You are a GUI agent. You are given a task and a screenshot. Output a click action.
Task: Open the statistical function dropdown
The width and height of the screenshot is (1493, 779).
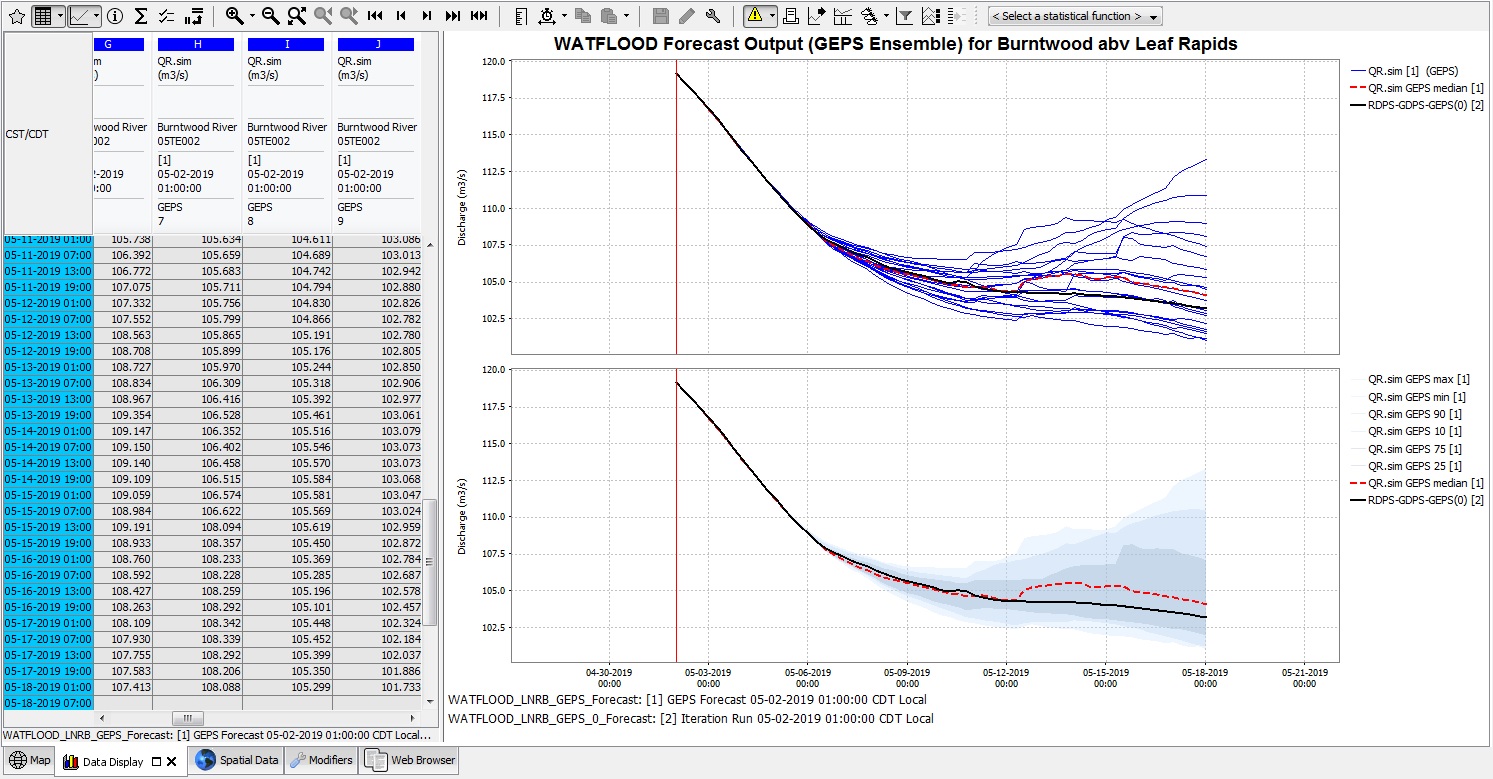[1074, 16]
